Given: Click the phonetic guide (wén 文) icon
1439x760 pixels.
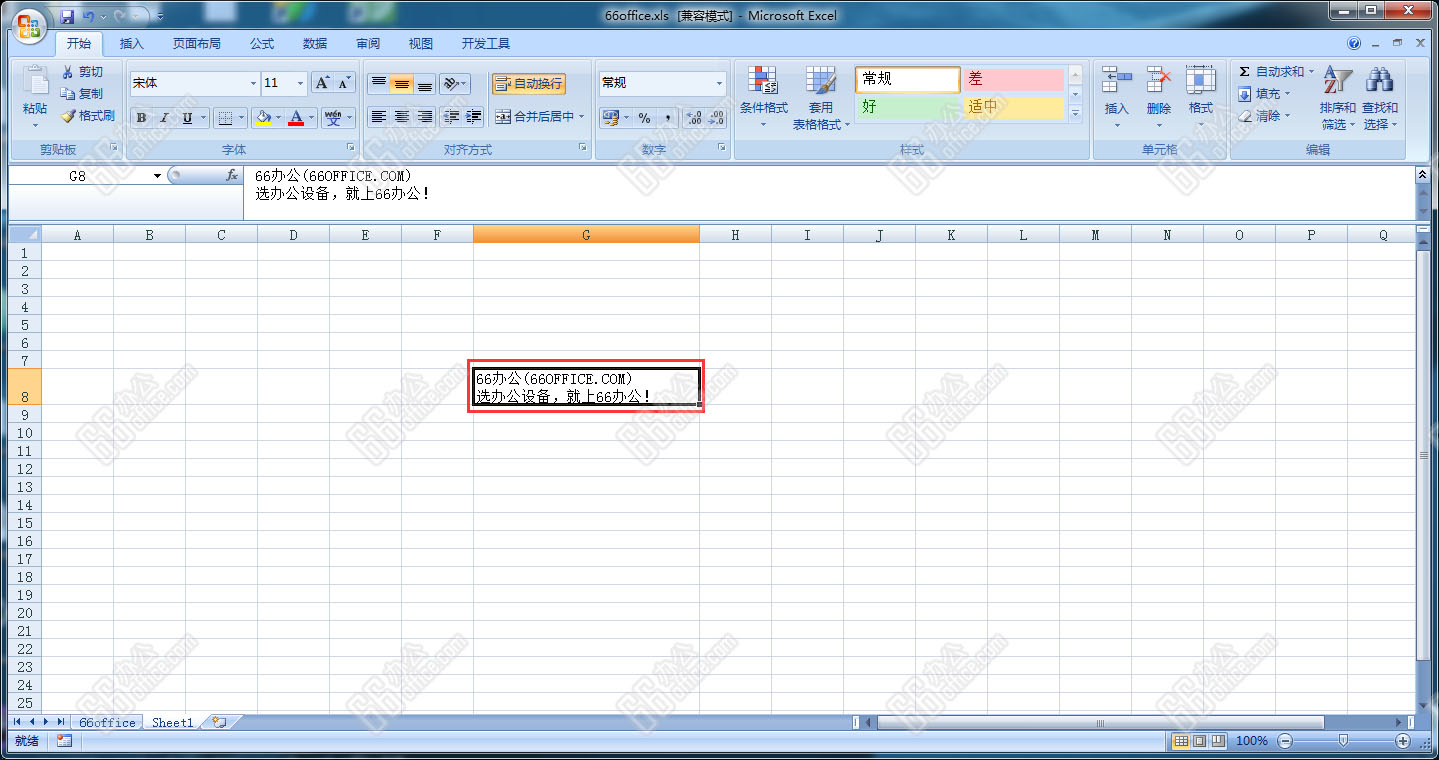Looking at the screenshot, I should point(333,118).
